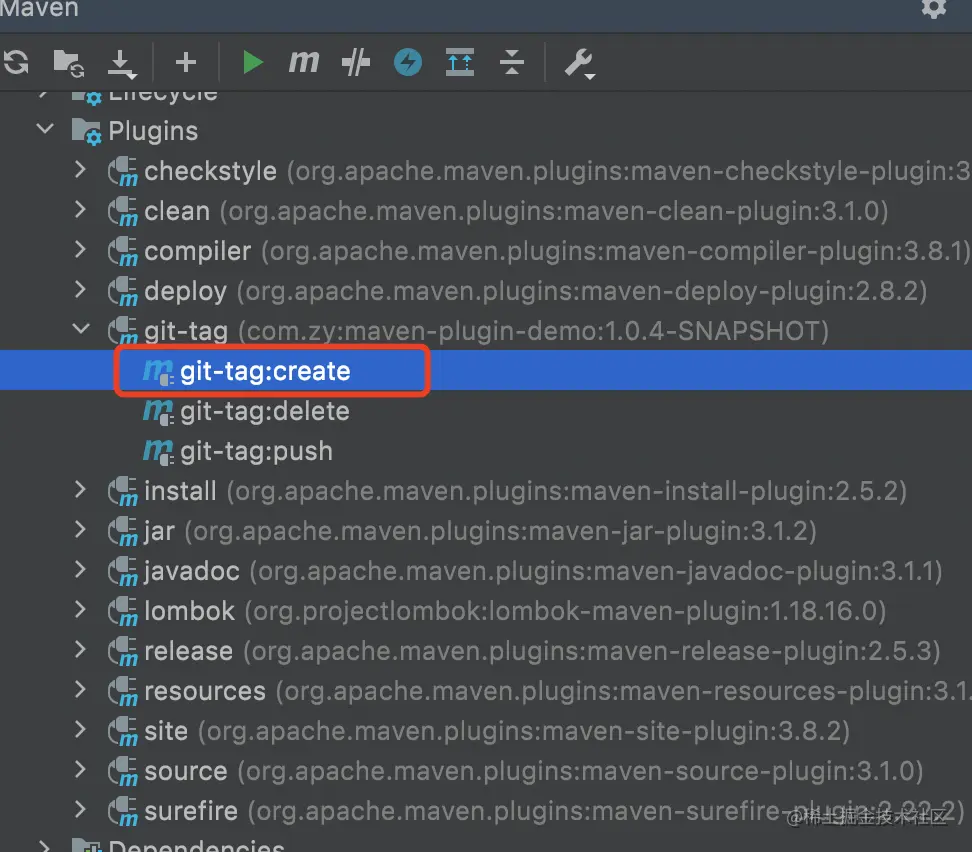
Task: Select the checkstyle plugin row text
Action: 558,171
